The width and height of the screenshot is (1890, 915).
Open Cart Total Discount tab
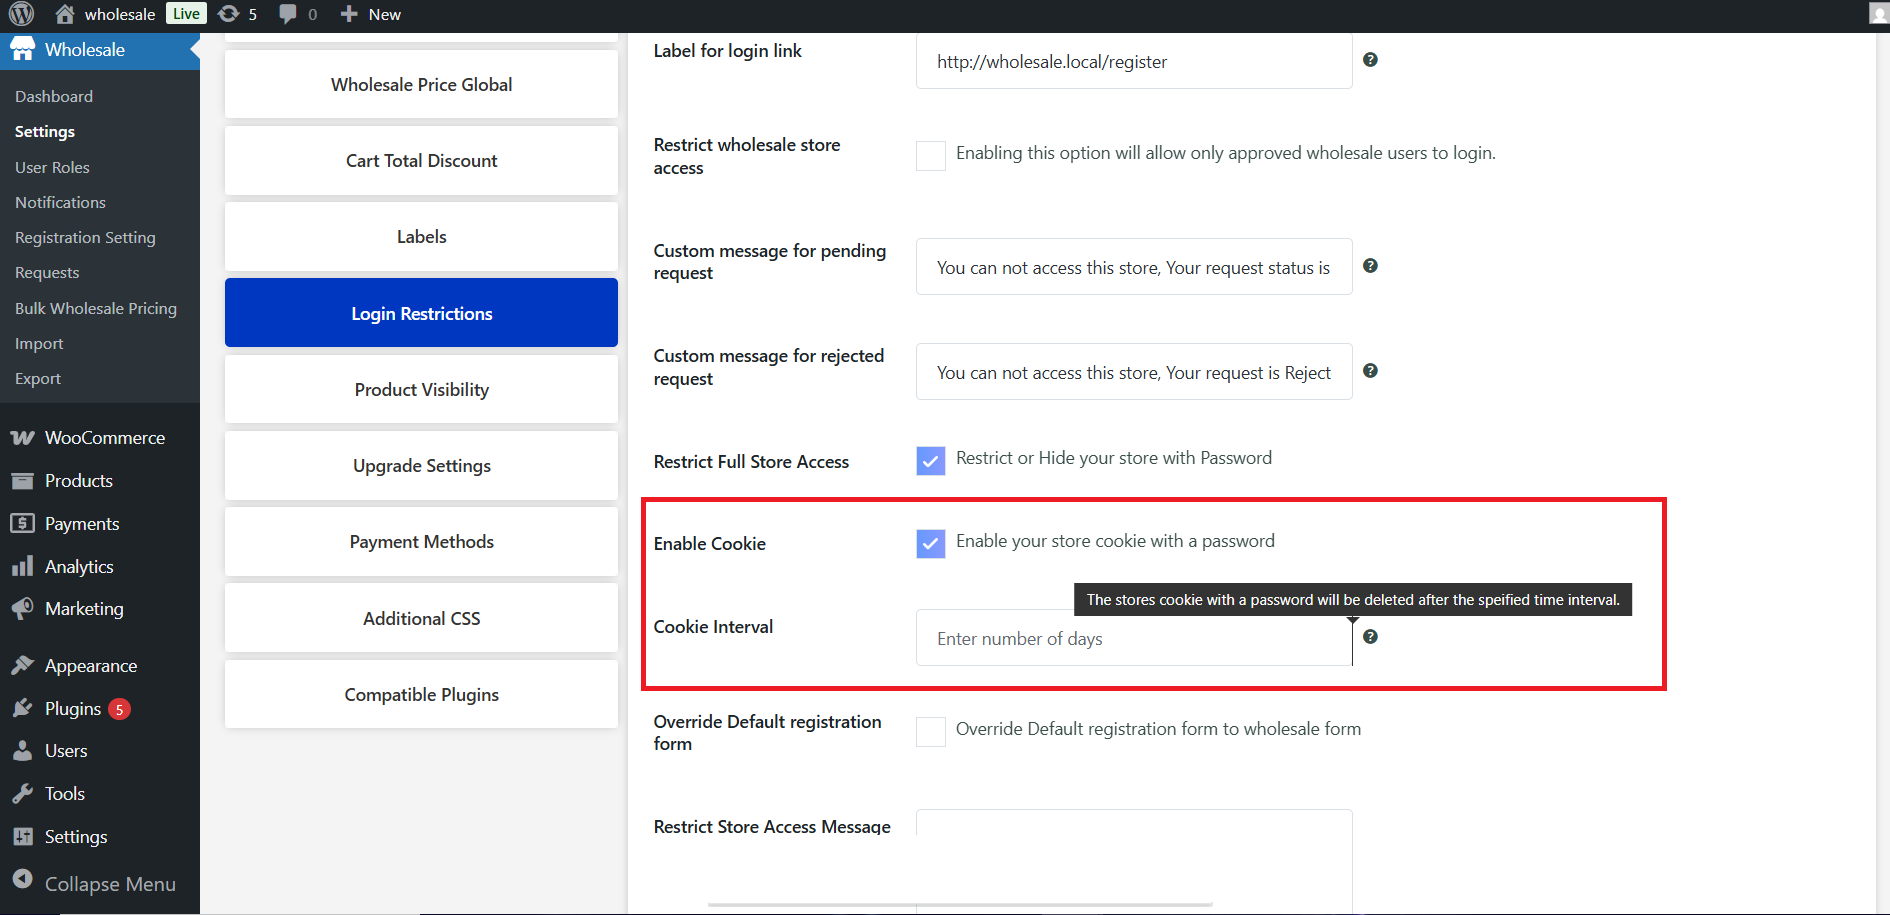click(421, 161)
